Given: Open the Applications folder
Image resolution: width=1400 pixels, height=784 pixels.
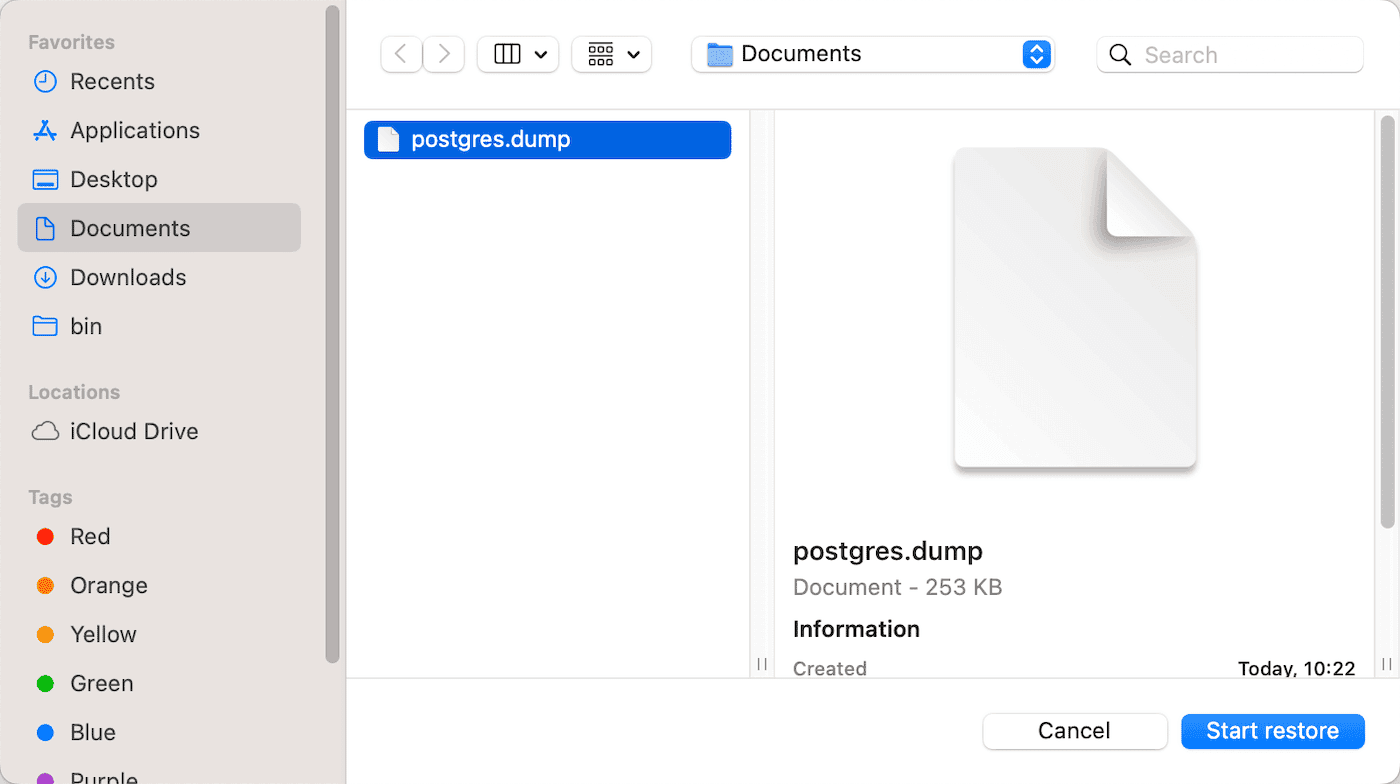Looking at the screenshot, I should 133,130.
